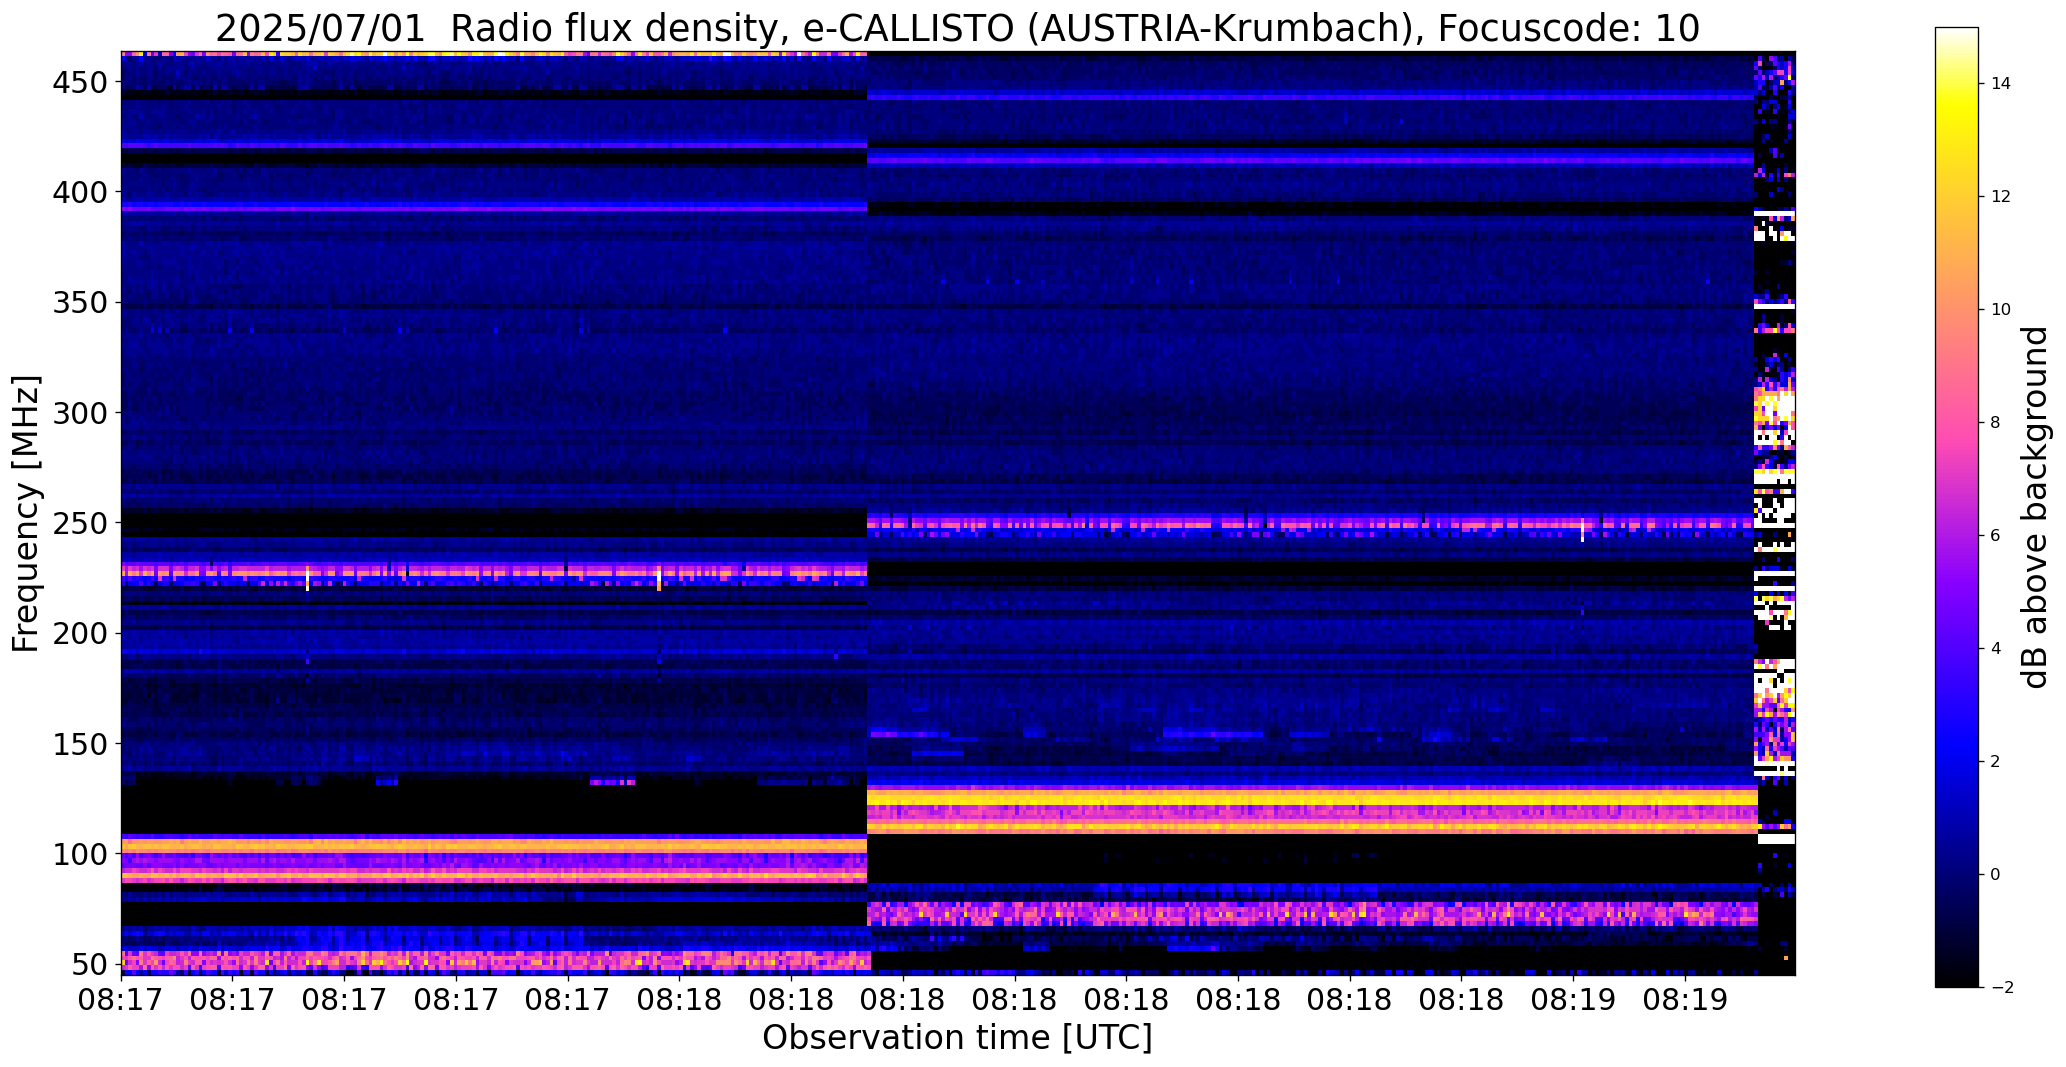Viewport: 2066px width, 1067px height.
Task: Click the 4 tick on the colorbar
Action: pyautogui.click(x=1996, y=648)
